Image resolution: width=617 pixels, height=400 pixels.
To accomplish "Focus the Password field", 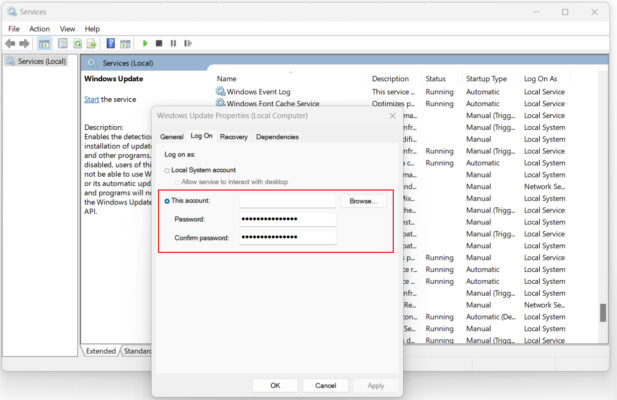I will tap(288, 219).
